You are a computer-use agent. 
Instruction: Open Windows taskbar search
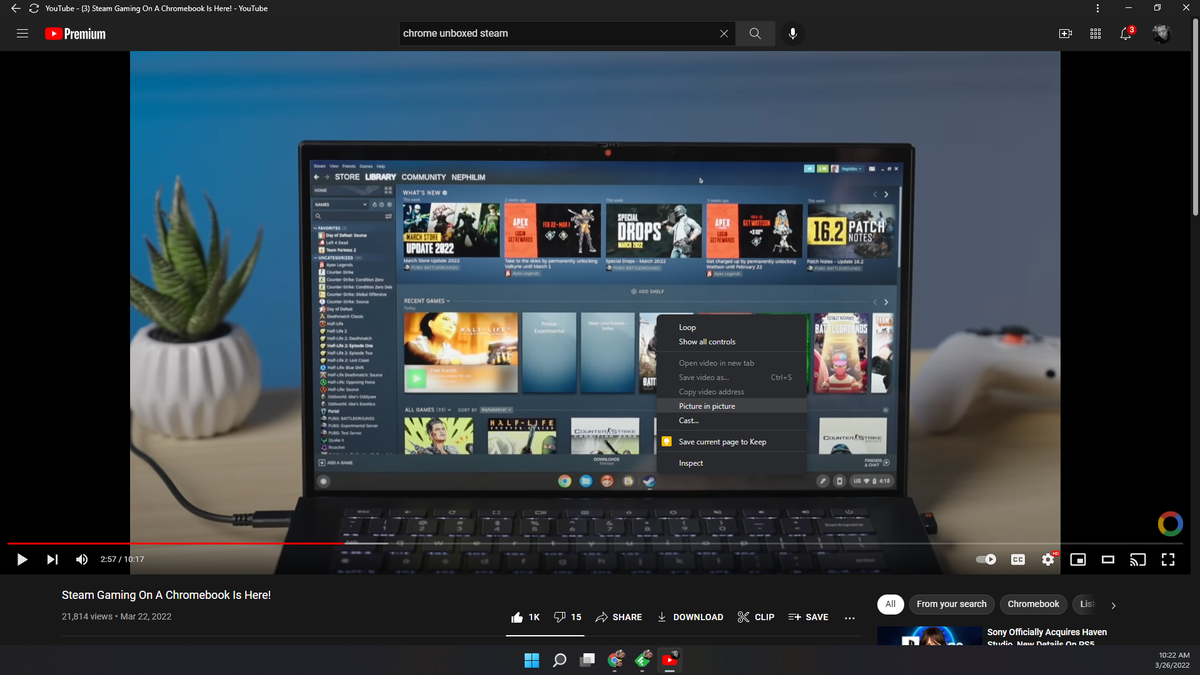tap(560, 660)
